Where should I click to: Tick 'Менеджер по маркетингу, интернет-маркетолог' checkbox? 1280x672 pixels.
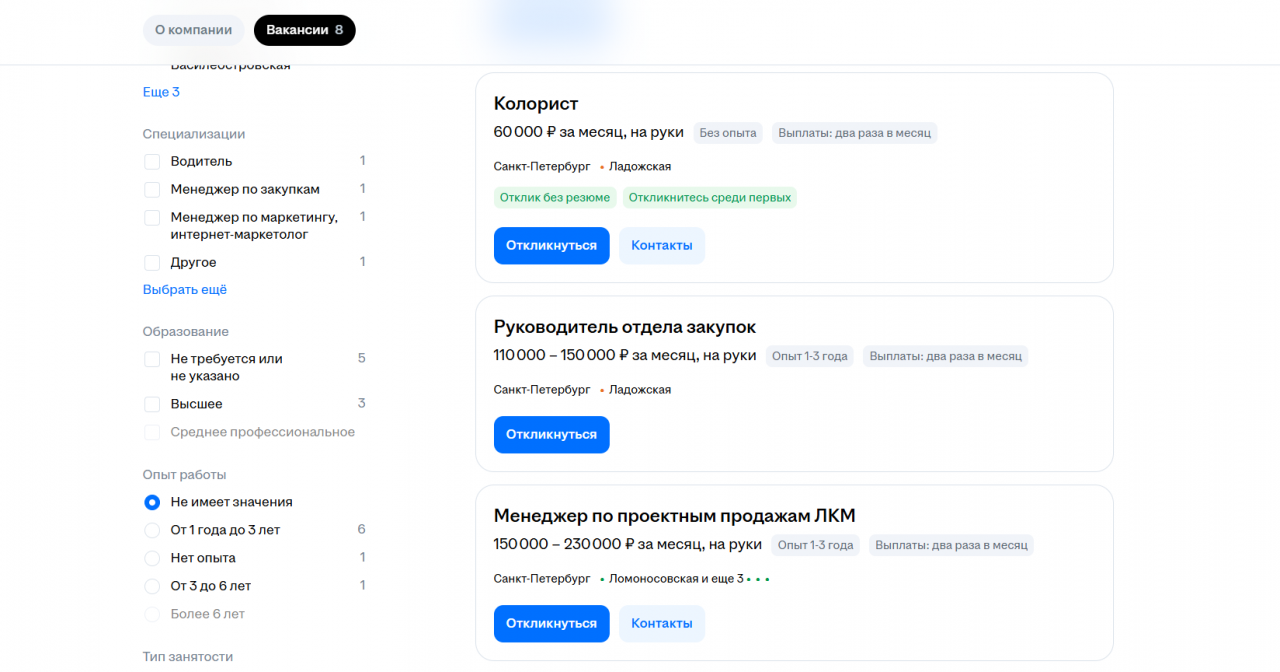coord(152,217)
